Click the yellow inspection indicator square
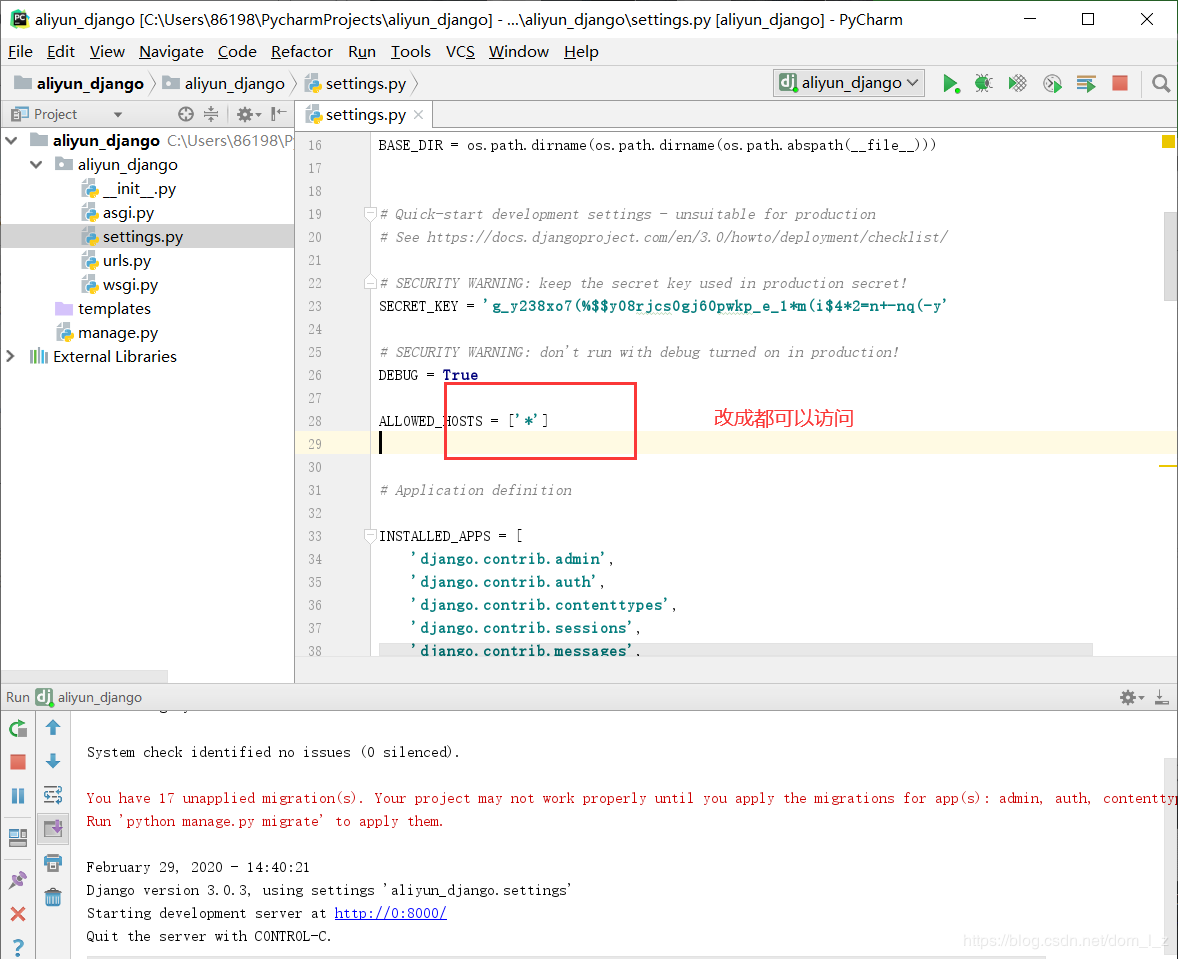Screen dimensions: 1178x959 [x=1167, y=141]
